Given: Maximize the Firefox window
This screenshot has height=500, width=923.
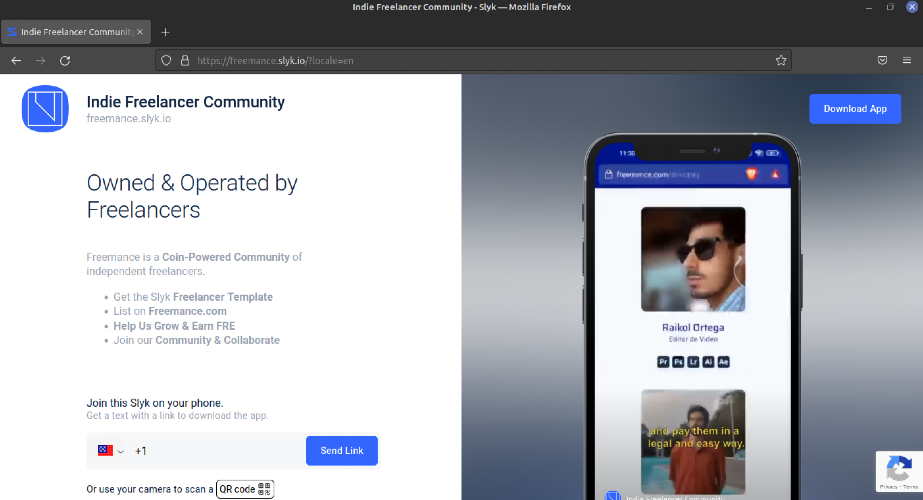Looking at the screenshot, I should click(x=890, y=7).
